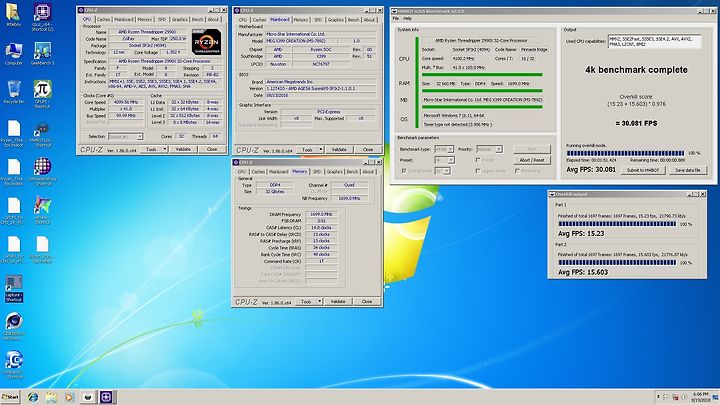Click the overkill mode progress bar in HWBOT
Image resolution: width=720 pixels, height=405 pixels.
point(625,153)
